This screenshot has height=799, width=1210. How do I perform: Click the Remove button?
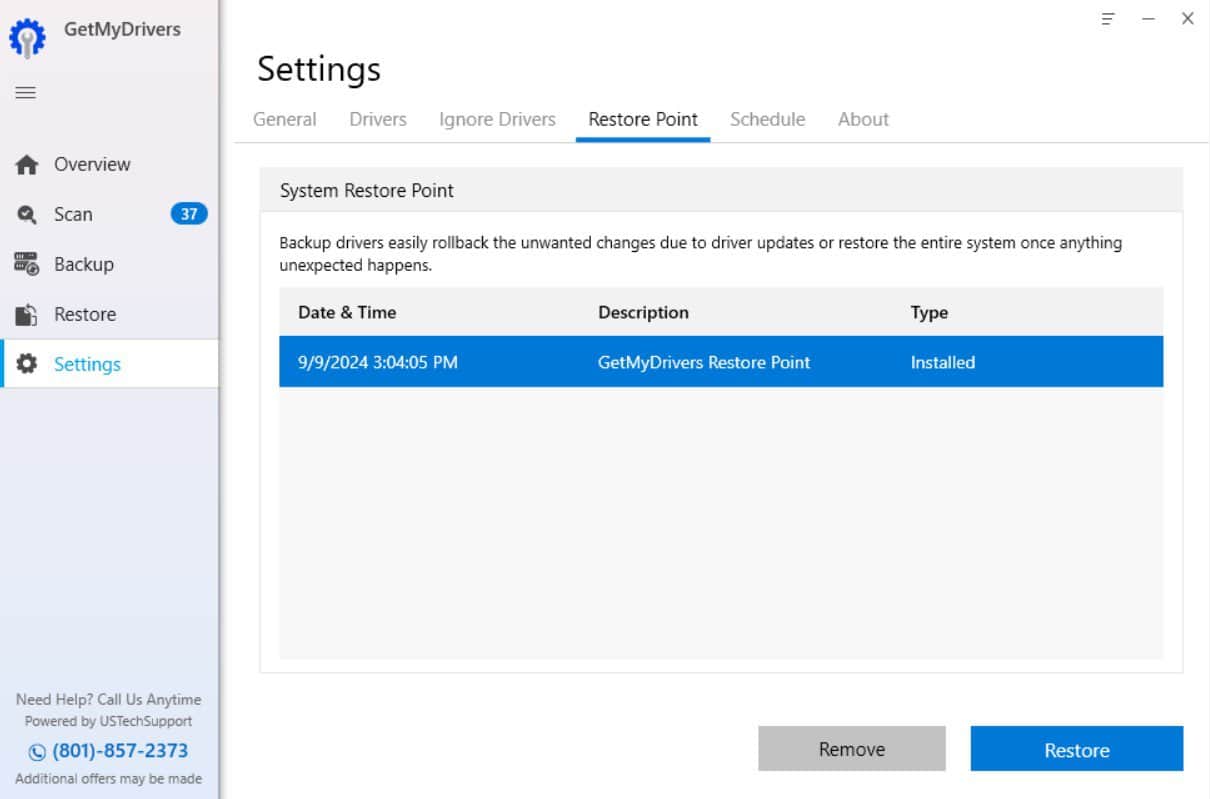click(852, 749)
